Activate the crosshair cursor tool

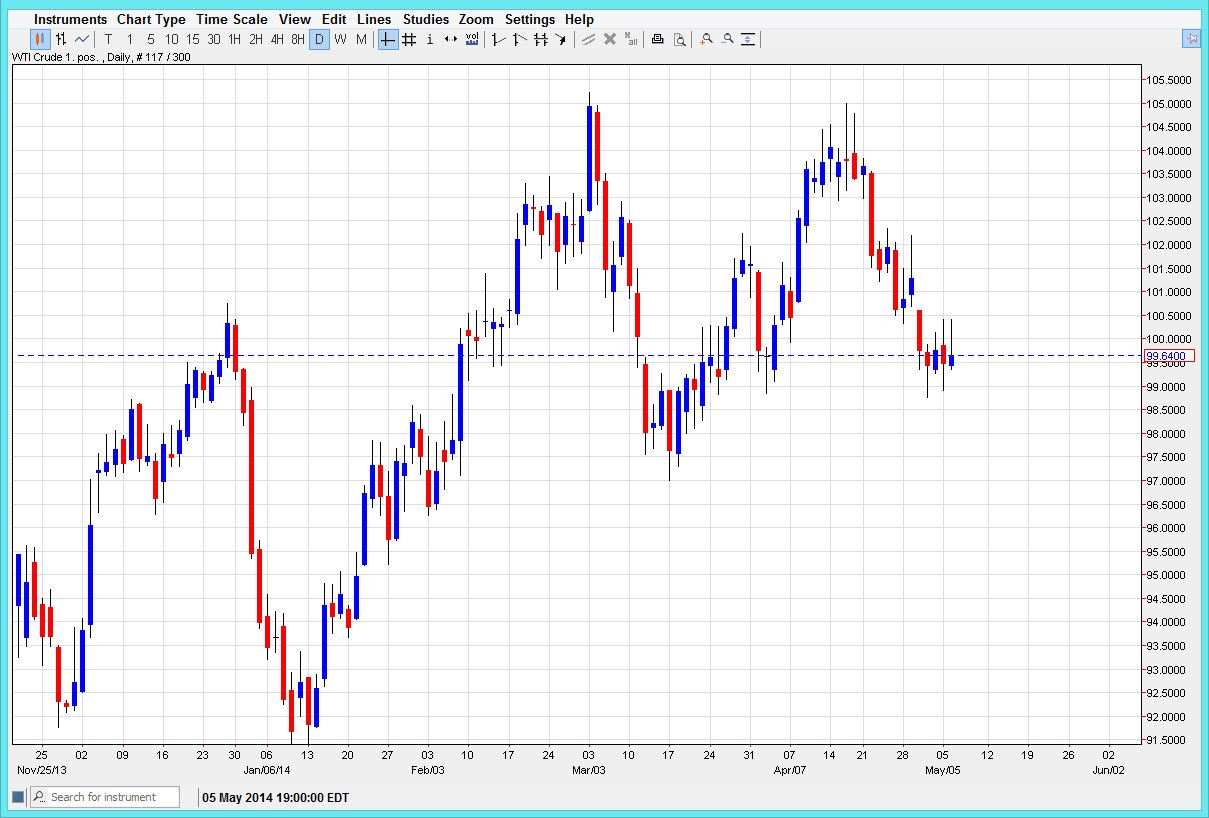click(387, 39)
